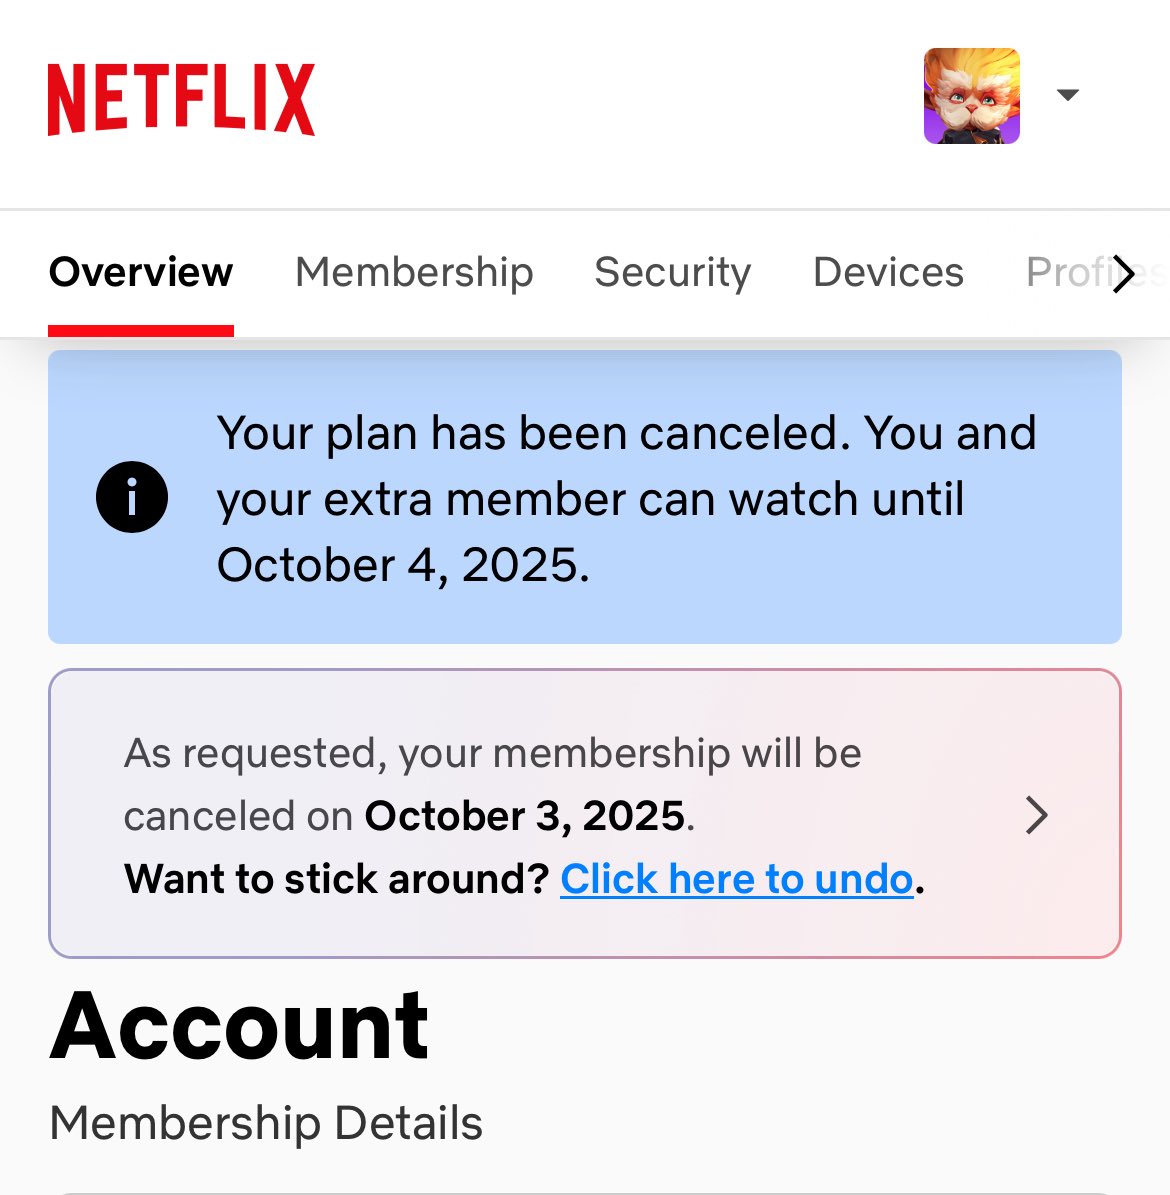This screenshot has height=1195, width=1170.
Task: Click the plan canceled banner message
Action: click(627, 498)
